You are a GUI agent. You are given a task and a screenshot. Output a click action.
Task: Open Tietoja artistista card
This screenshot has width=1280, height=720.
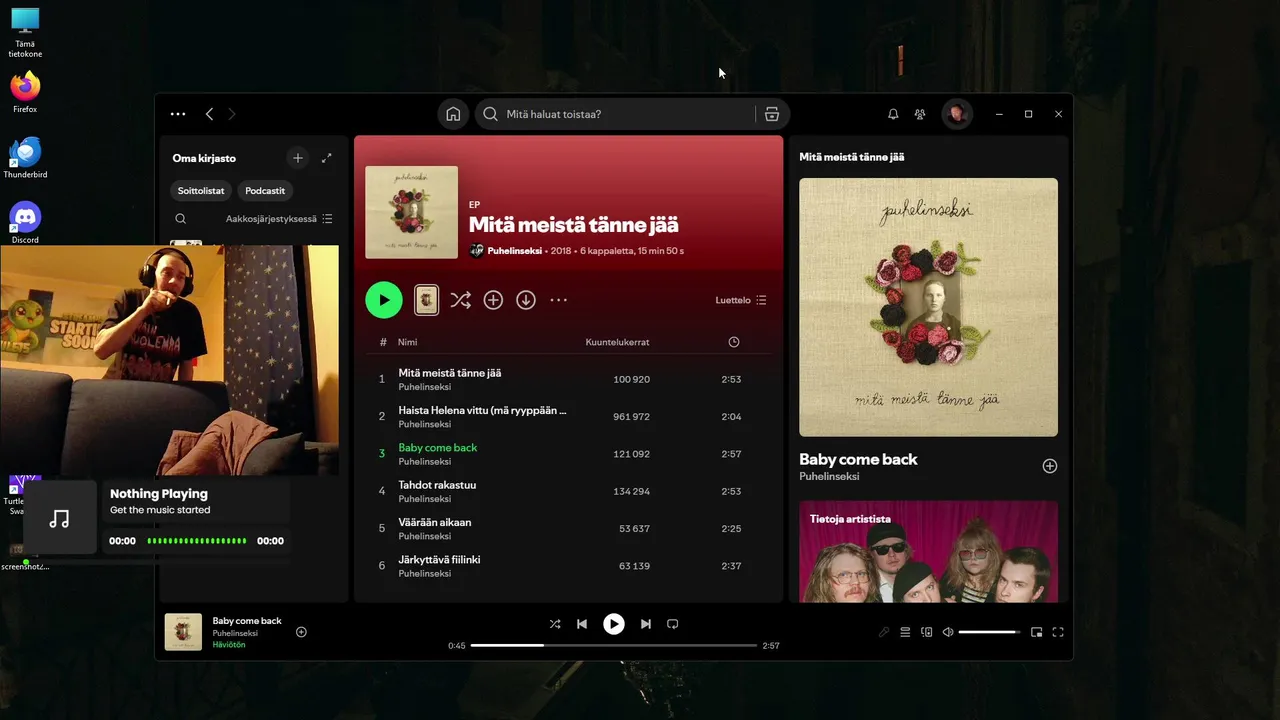928,551
